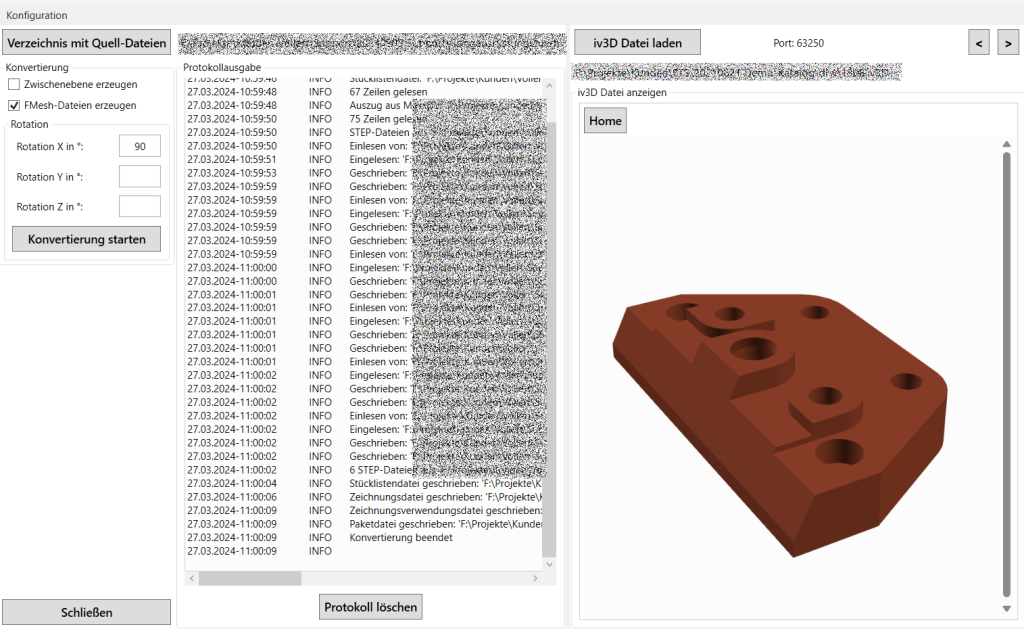Image resolution: width=1024 pixels, height=629 pixels.
Task: Start conversion with 'Konvertierung starten'
Action: 86,239
